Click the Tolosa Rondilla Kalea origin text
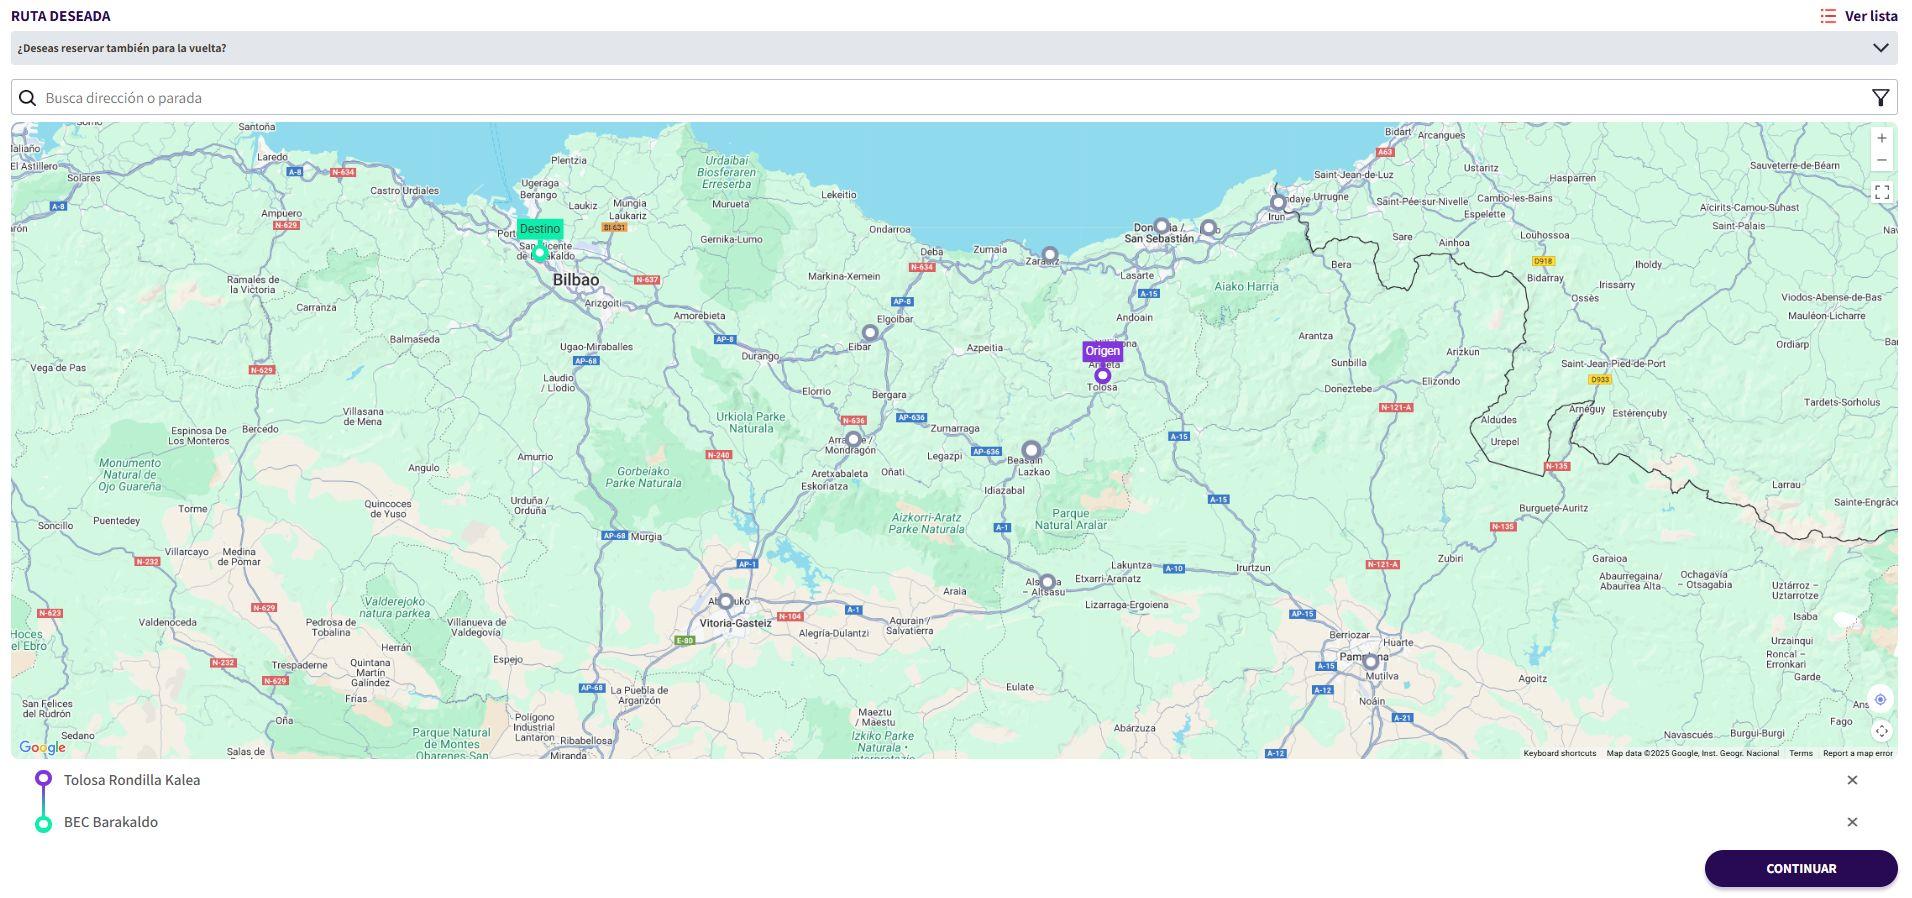The width and height of the screenshot is (1912, 898). click(132, 780)
